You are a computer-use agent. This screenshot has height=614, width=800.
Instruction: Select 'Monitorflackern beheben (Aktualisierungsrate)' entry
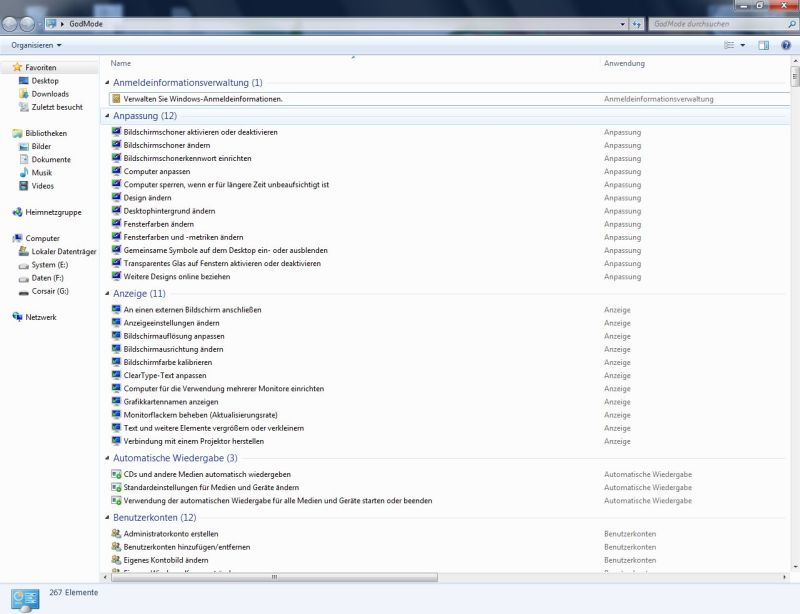tap(200, 415)
